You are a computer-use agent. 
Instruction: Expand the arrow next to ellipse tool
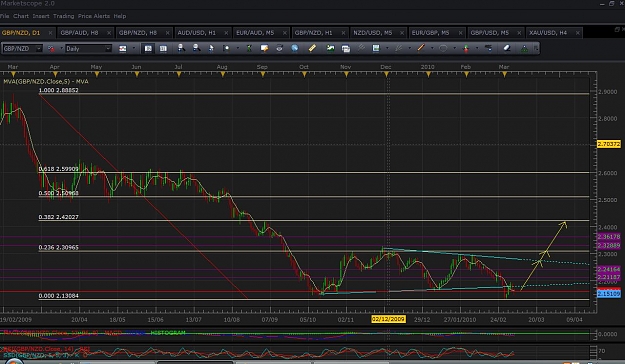454,49
